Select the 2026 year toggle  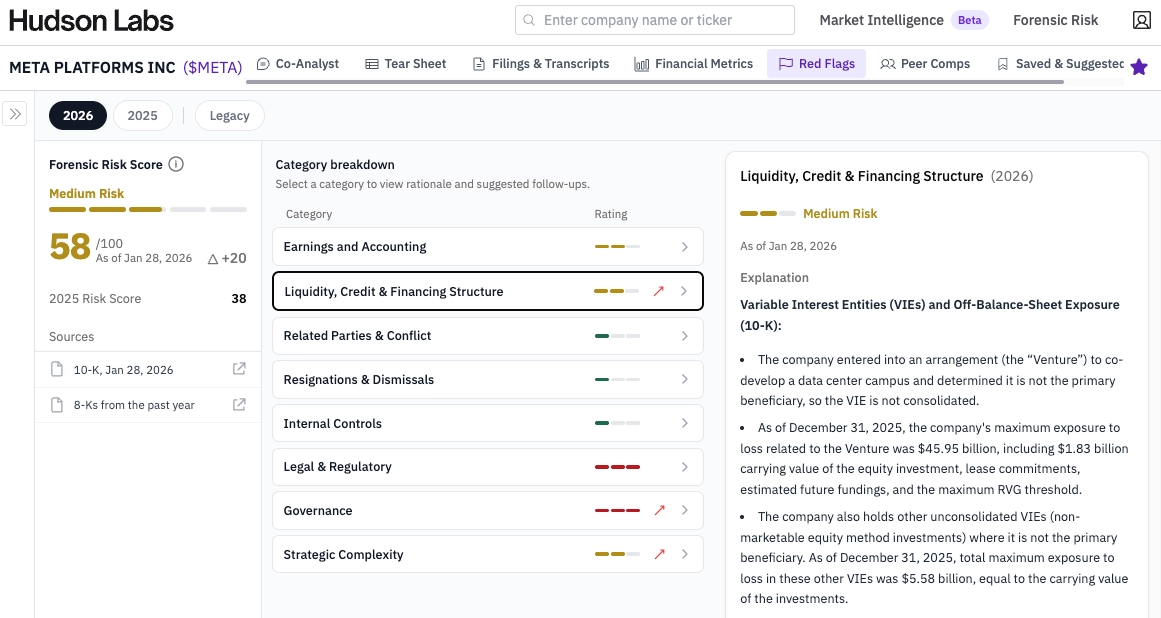[x=78, y=115]
